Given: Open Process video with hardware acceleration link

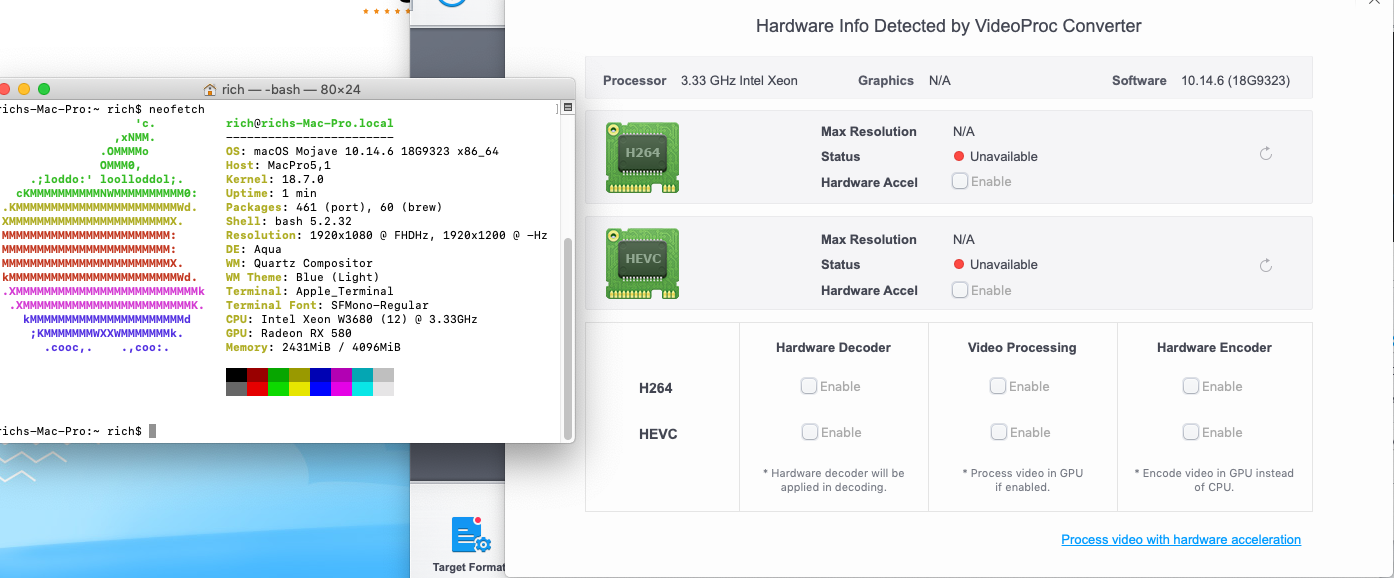Looking at the screenshot, I should pos(1181,539).
